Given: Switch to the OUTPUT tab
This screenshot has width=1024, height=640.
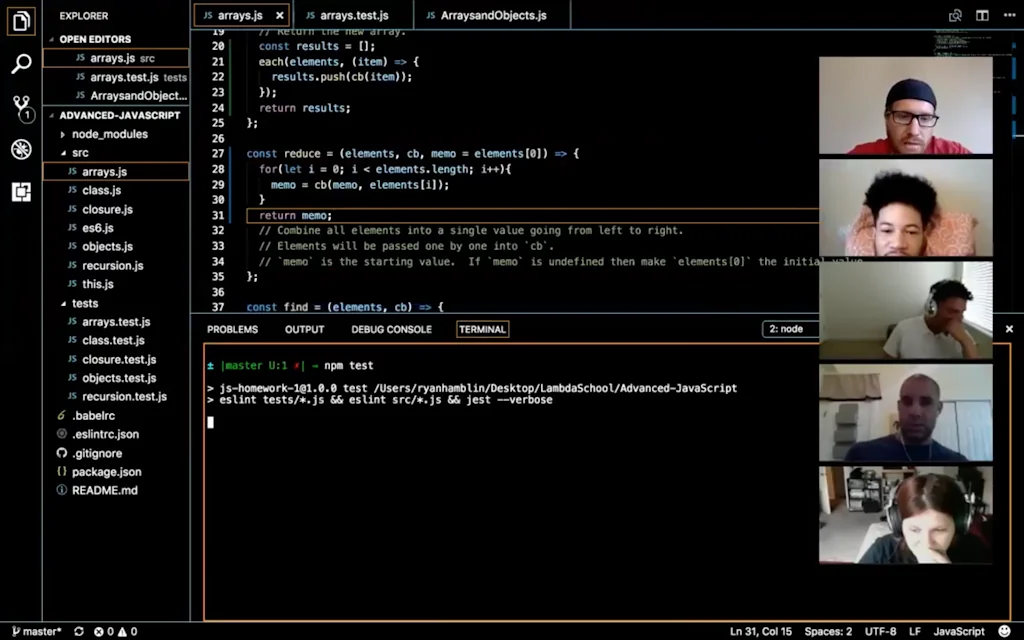Looking at the screenshot, I should pyautogui.click(x=304, y=328).
